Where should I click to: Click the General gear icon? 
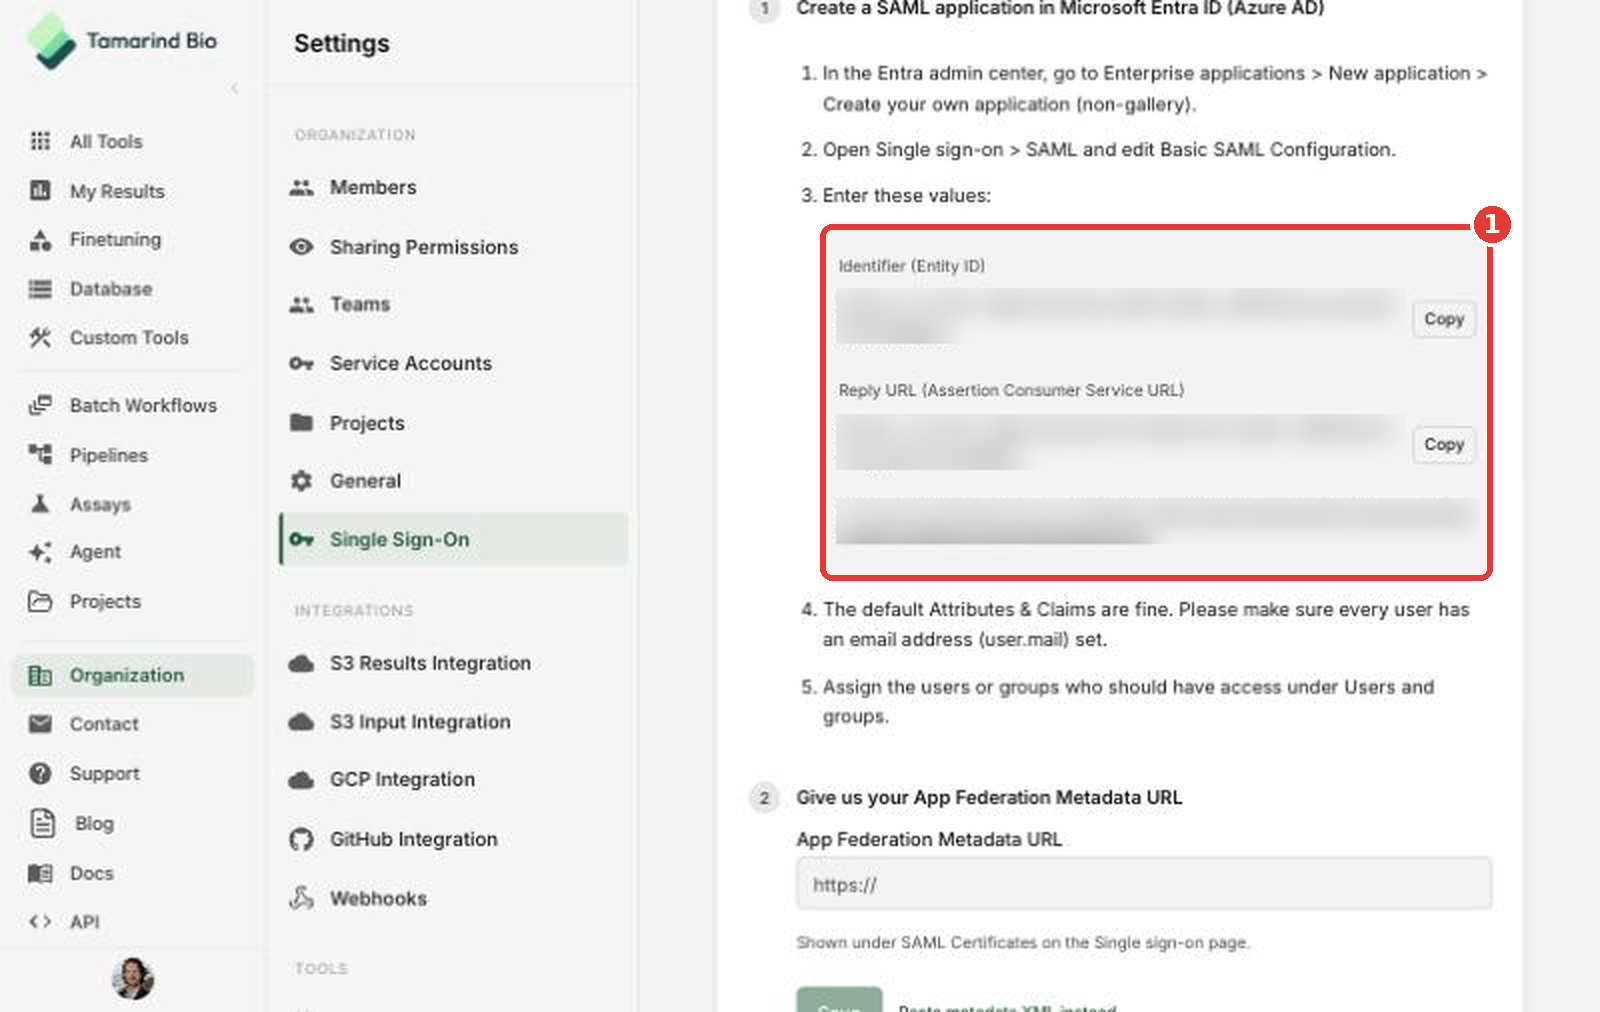coord(301,481)
